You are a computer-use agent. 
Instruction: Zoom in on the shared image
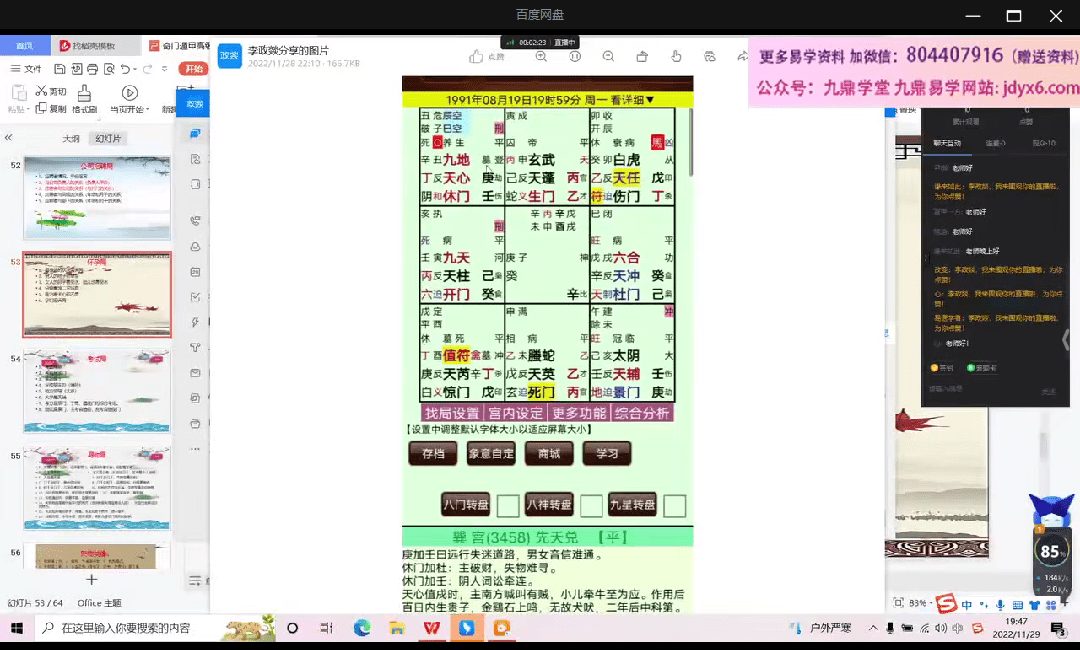pyautogui.click(x=541, y=56)
